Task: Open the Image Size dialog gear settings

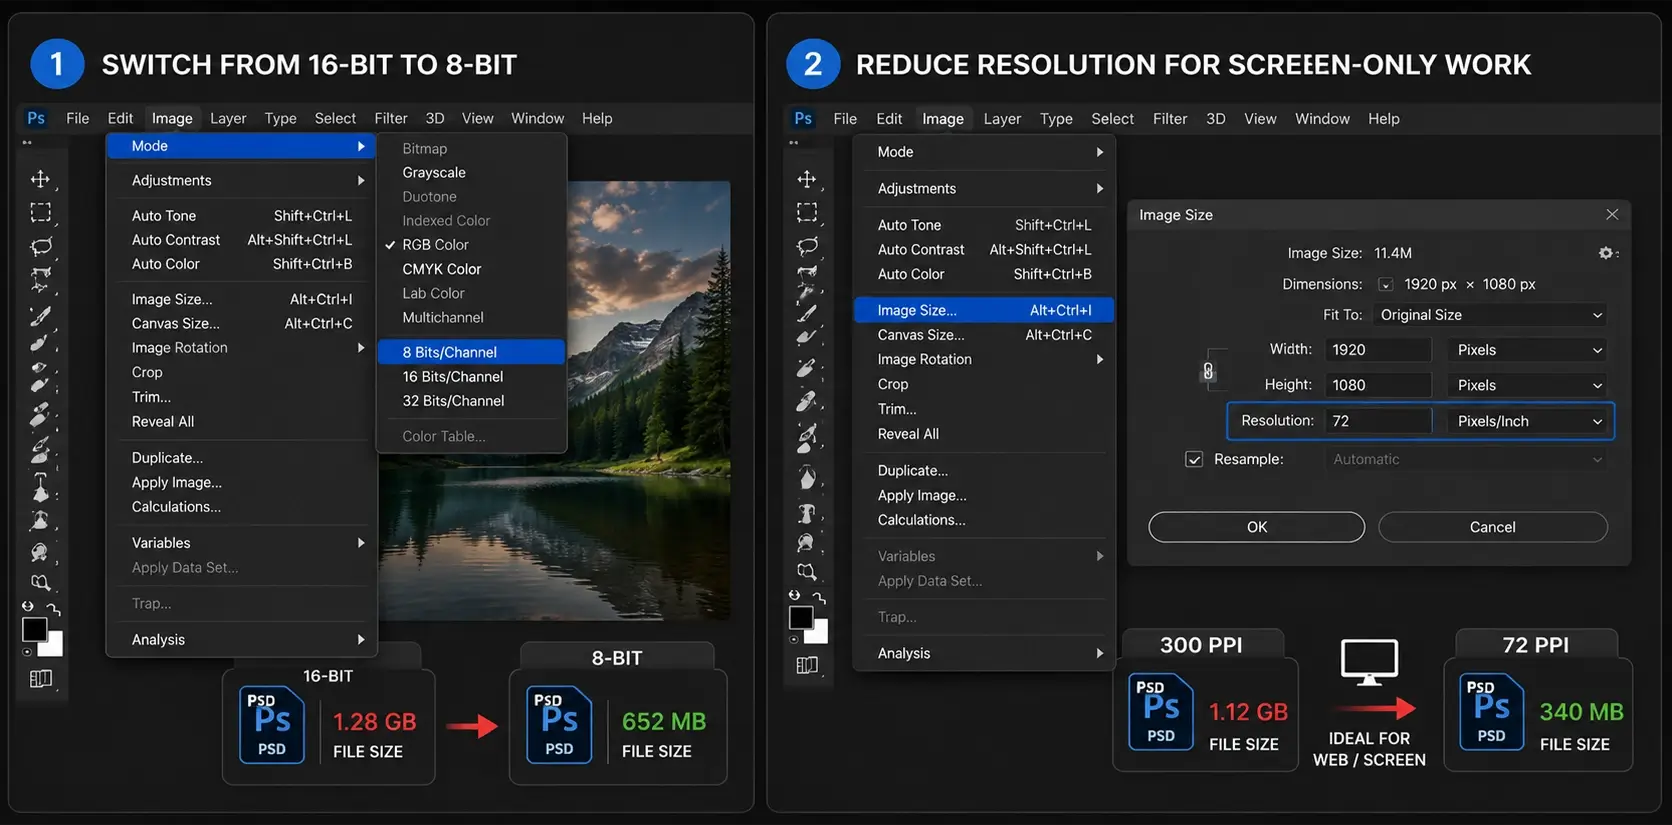Action: click(x=1606, y=253)
